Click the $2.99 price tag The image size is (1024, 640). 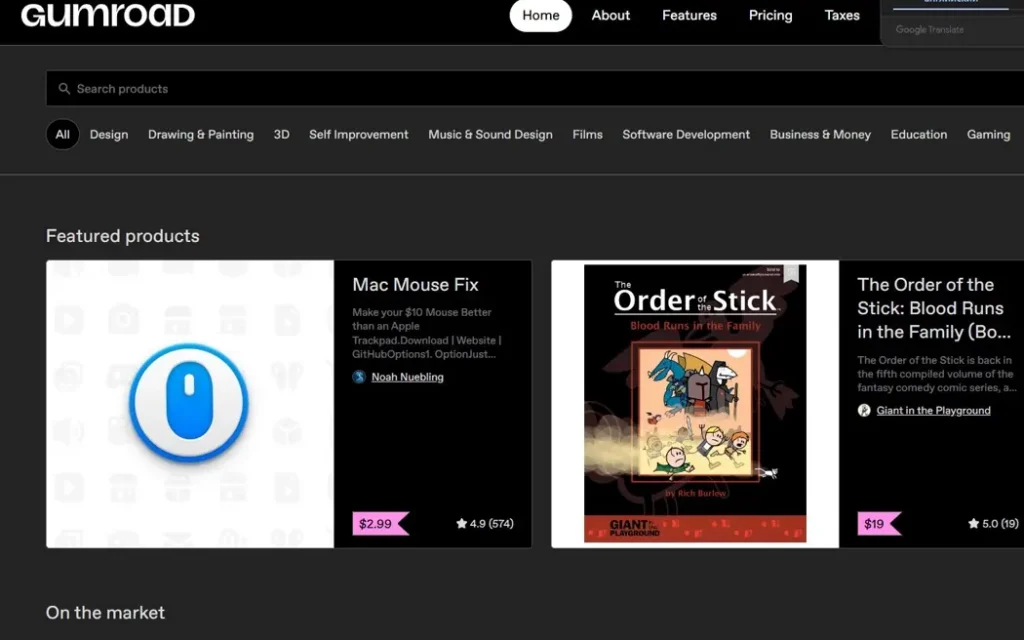coord(380,523)
